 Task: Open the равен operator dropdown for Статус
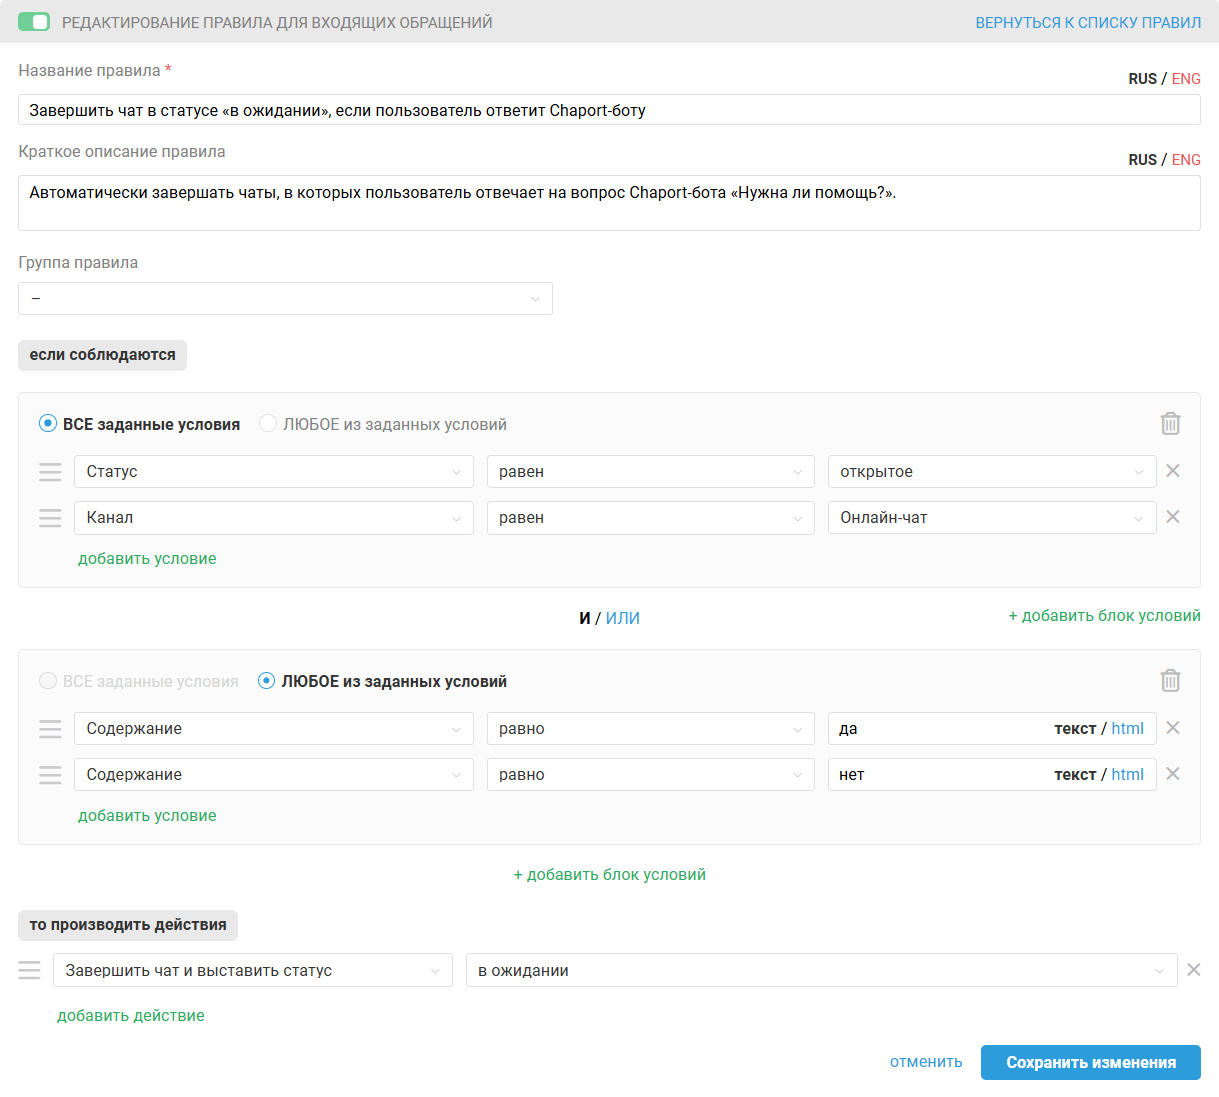[651, 472]
